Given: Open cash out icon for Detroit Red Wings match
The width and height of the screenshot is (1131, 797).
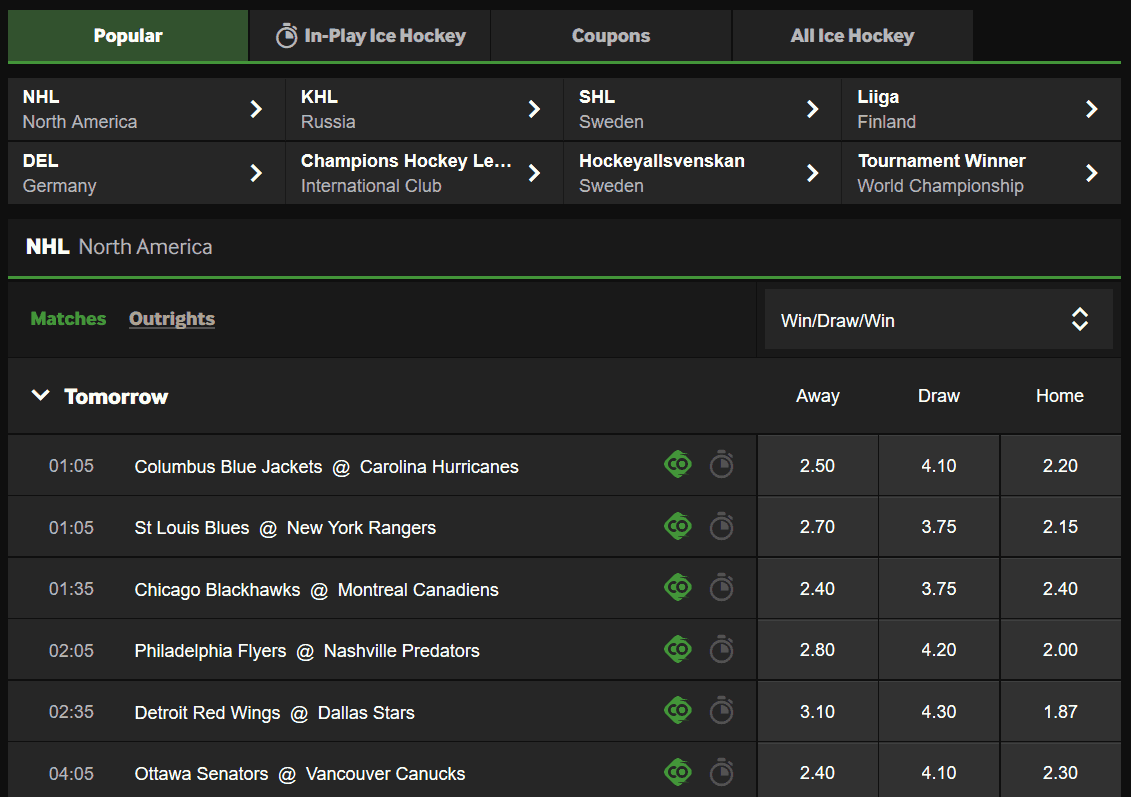Looking at the screenshot, I should tap(677, 711).
